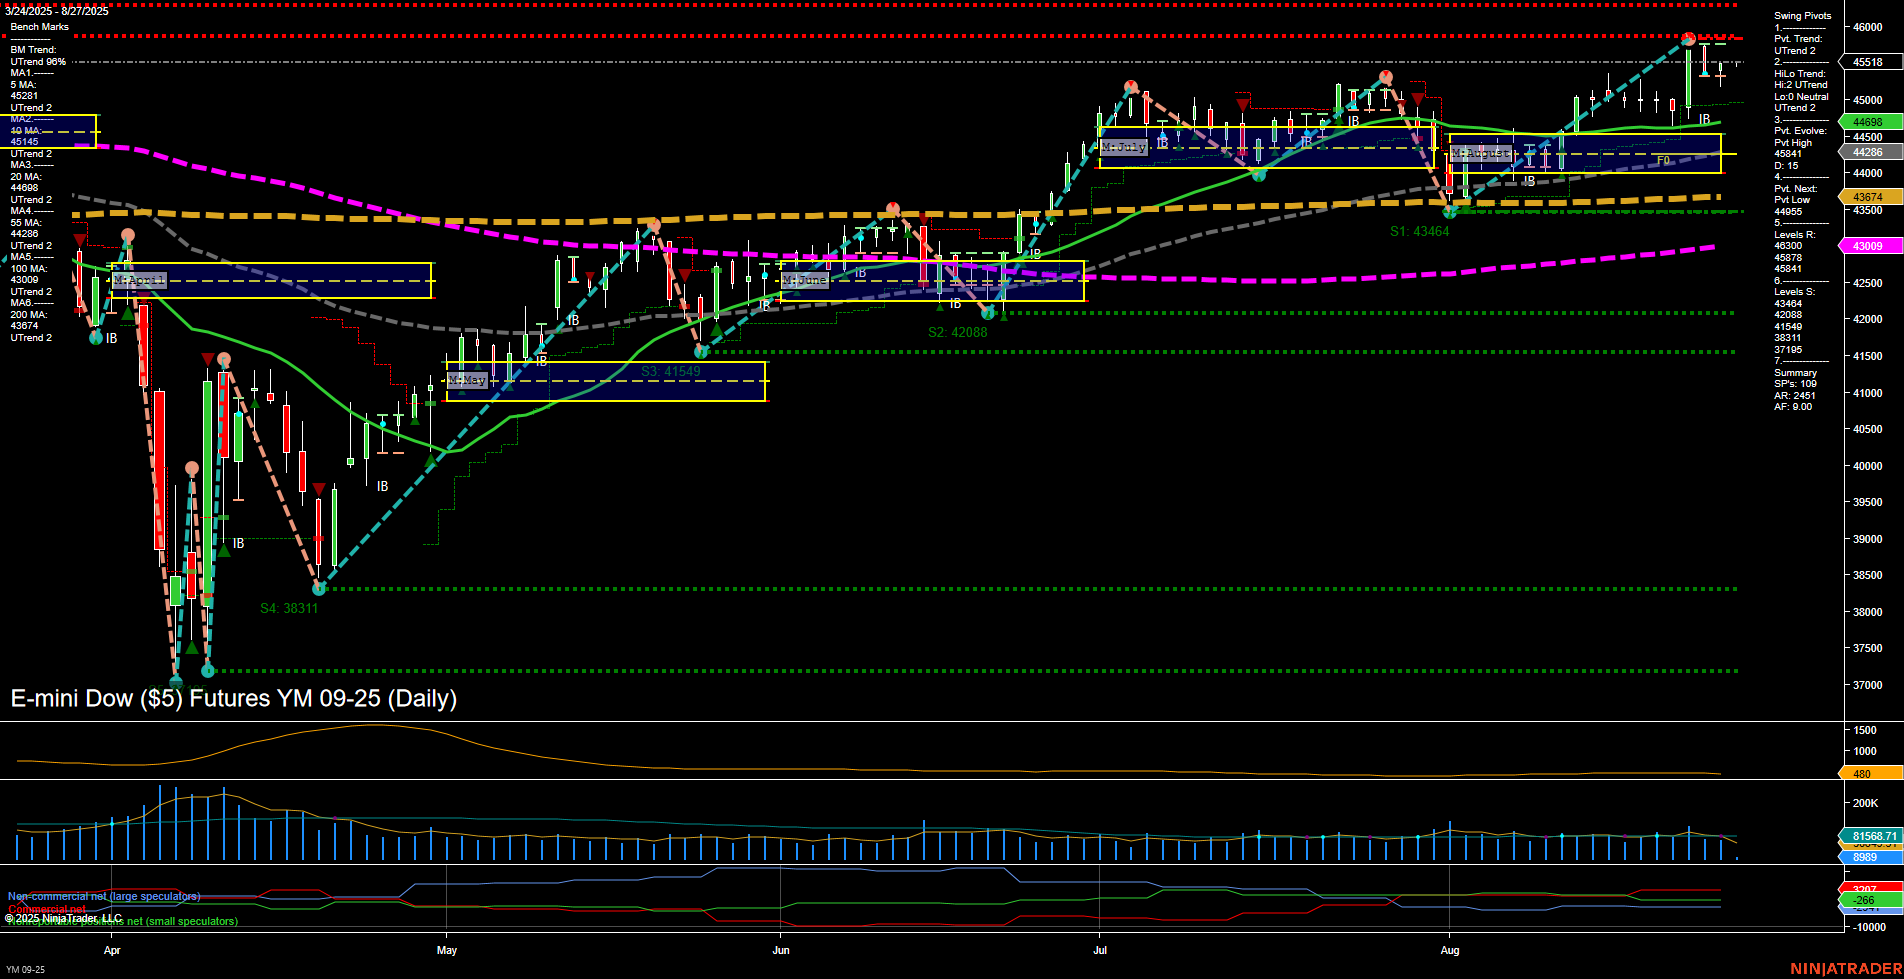Click the M:July monthly range label
The image size is (1904, 979).
click(1123, 147)
